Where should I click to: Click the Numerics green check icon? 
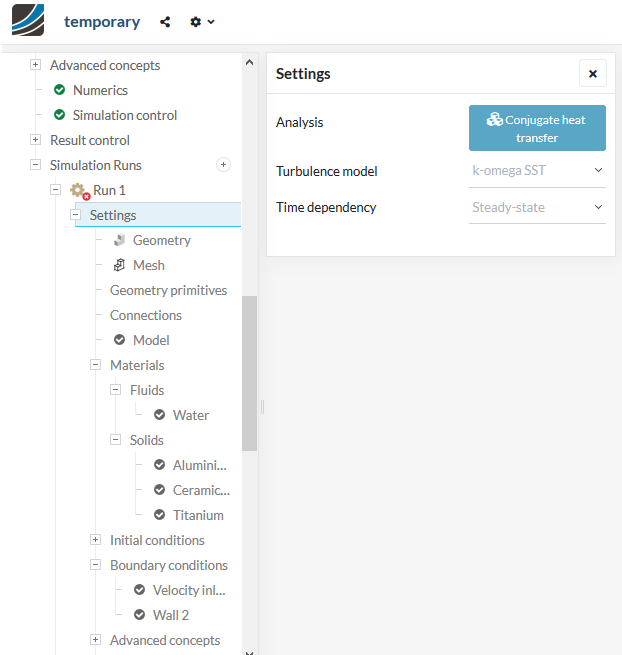59,90
